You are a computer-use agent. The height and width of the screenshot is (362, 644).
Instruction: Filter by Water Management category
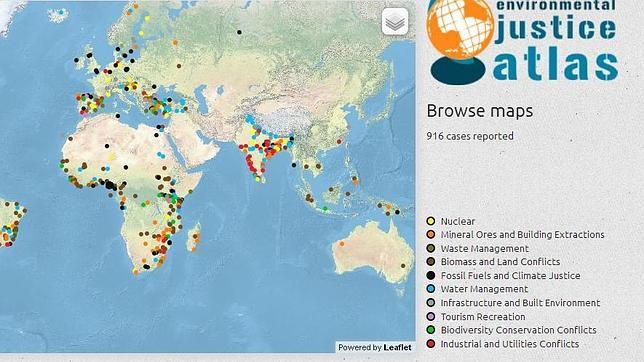coord(484,289)
